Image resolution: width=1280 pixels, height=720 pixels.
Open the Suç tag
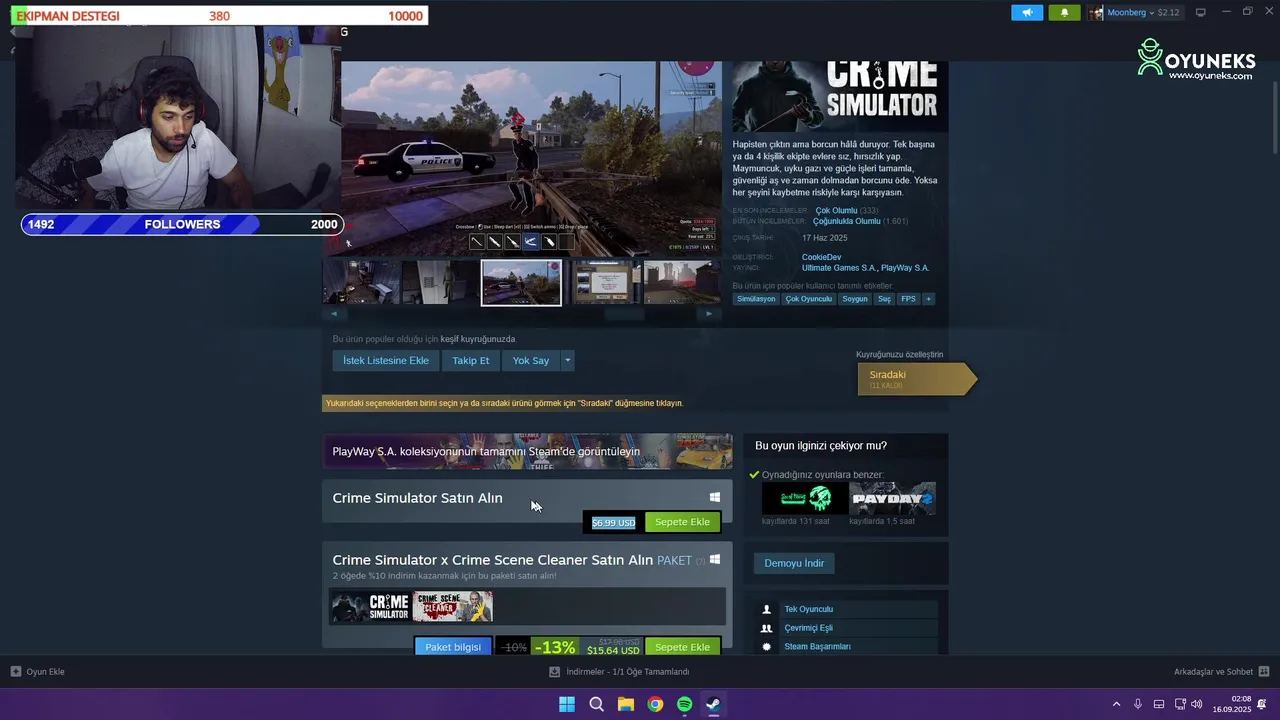tap(884, 299)
